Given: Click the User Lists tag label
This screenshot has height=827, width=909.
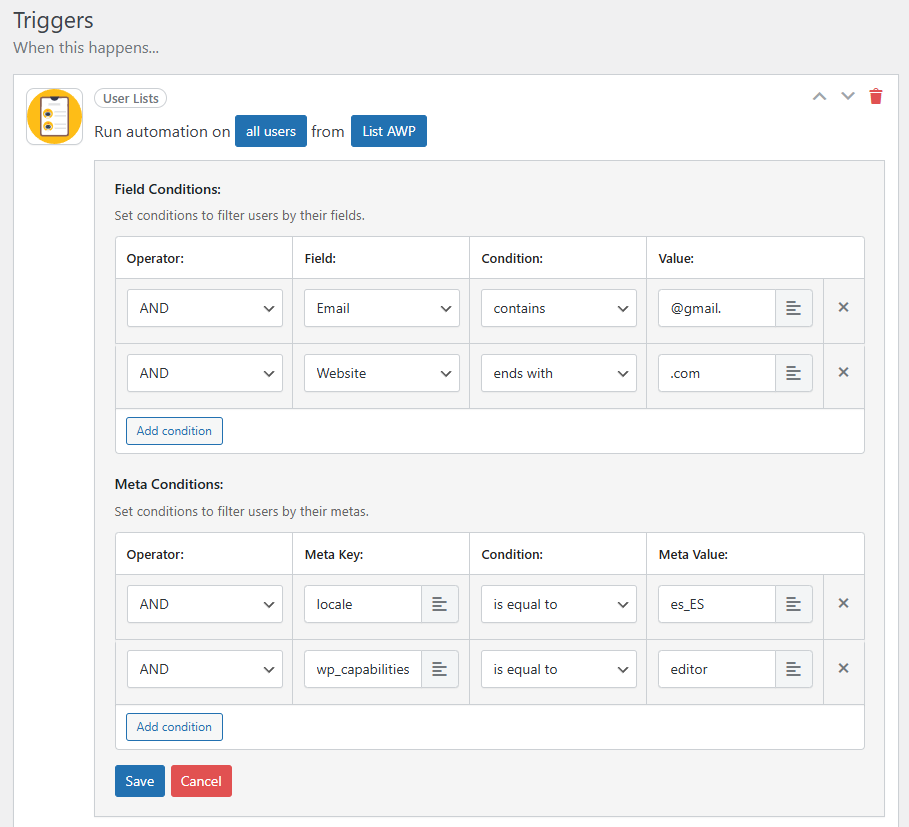Looking at the screenshot, I should [x=130, y=99].
